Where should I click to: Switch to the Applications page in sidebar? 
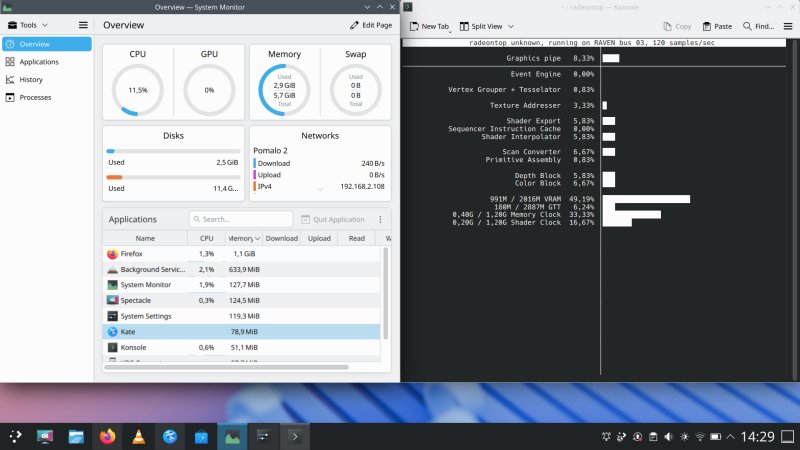point(39,62)
